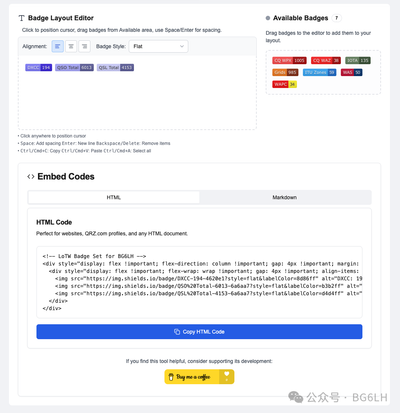Click the DXCC 194 badge in editor

click(x=39, y=68)
